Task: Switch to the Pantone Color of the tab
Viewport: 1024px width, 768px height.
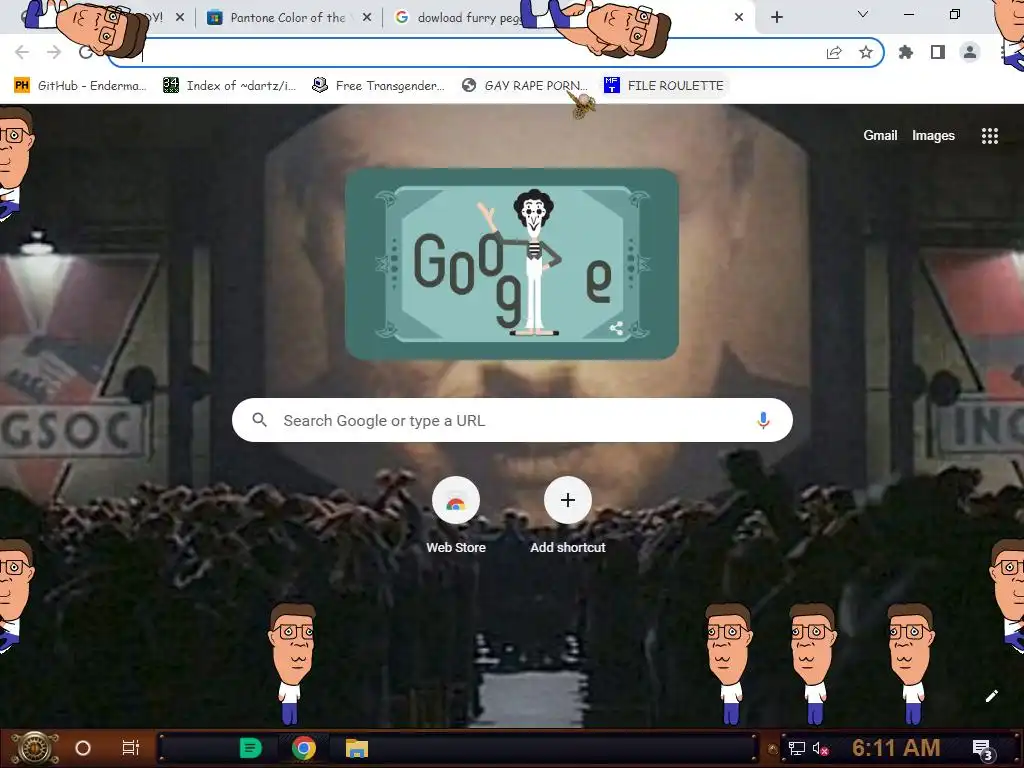Action: 287,18
